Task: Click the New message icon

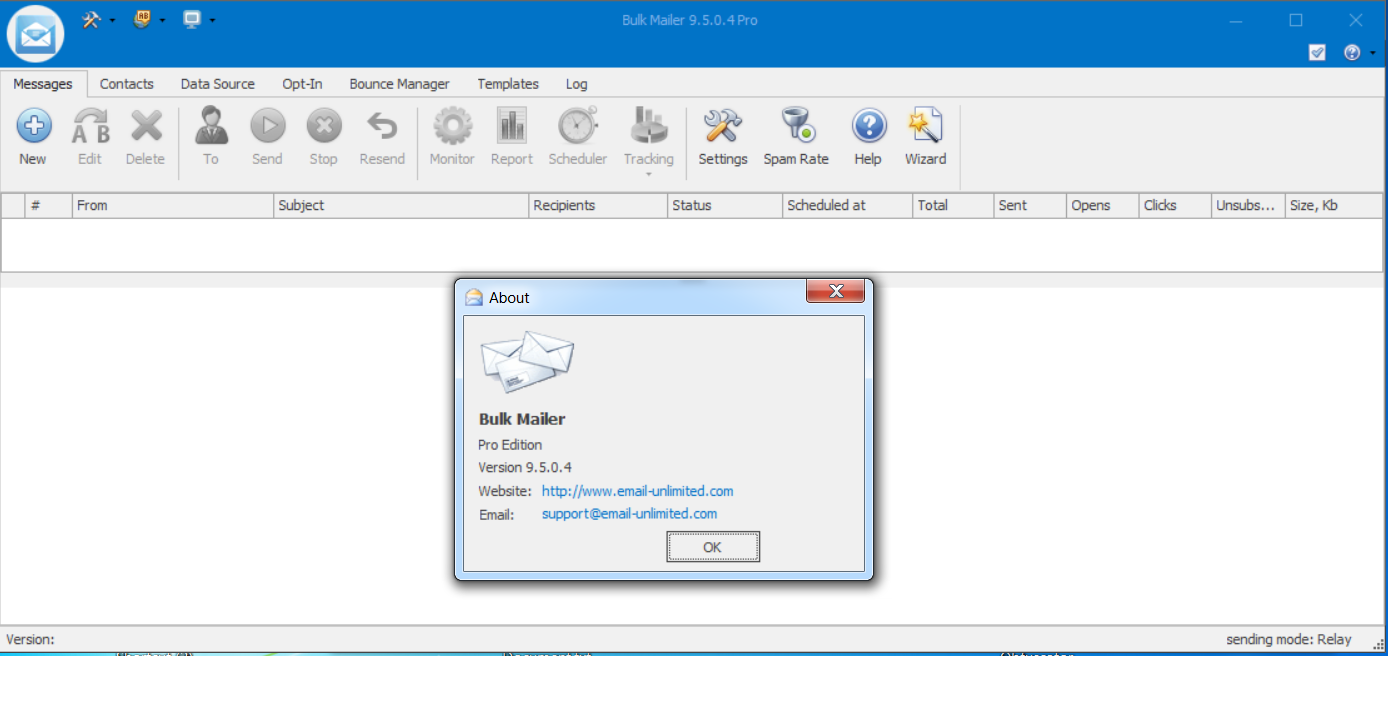Action: coord(34,127)
